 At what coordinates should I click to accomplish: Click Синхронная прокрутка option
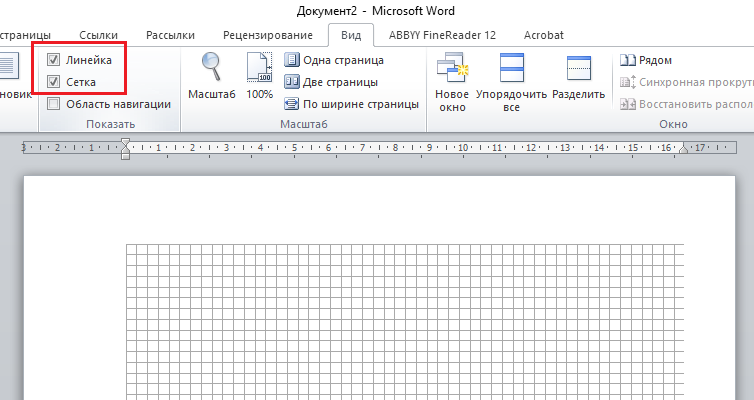coord(687,82)
